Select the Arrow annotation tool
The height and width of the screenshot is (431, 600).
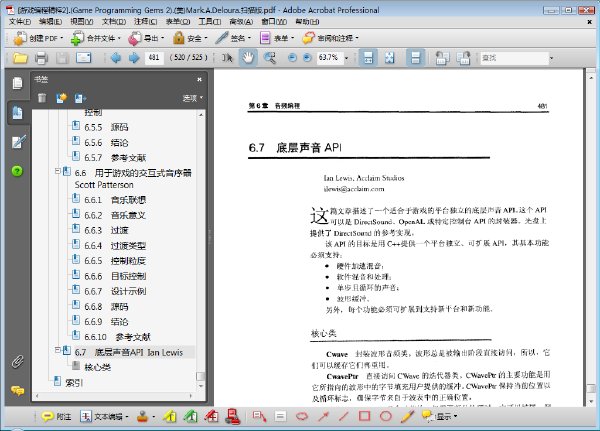click(323, 416)
